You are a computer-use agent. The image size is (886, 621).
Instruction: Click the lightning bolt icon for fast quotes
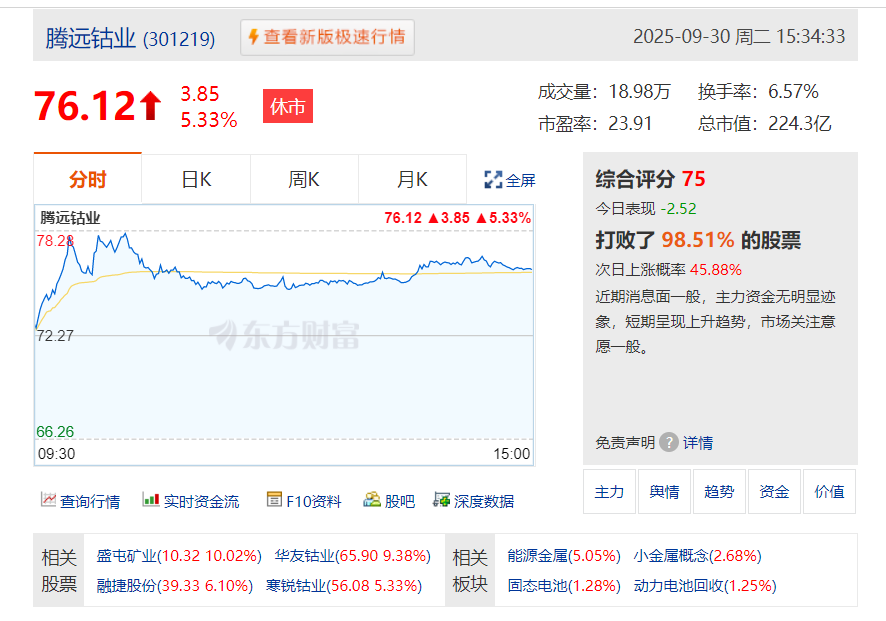pyautogui.click(x=254, y=37)
